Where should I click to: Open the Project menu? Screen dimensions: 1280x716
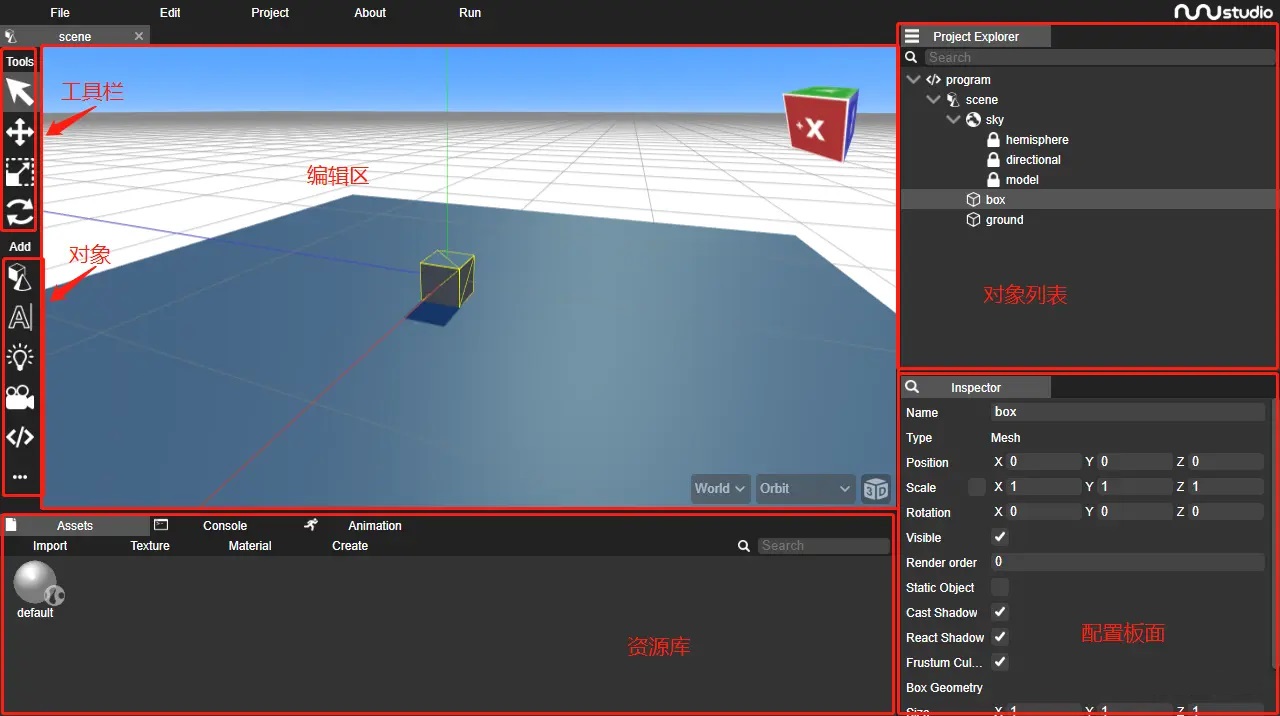click(x=270, y=13)
